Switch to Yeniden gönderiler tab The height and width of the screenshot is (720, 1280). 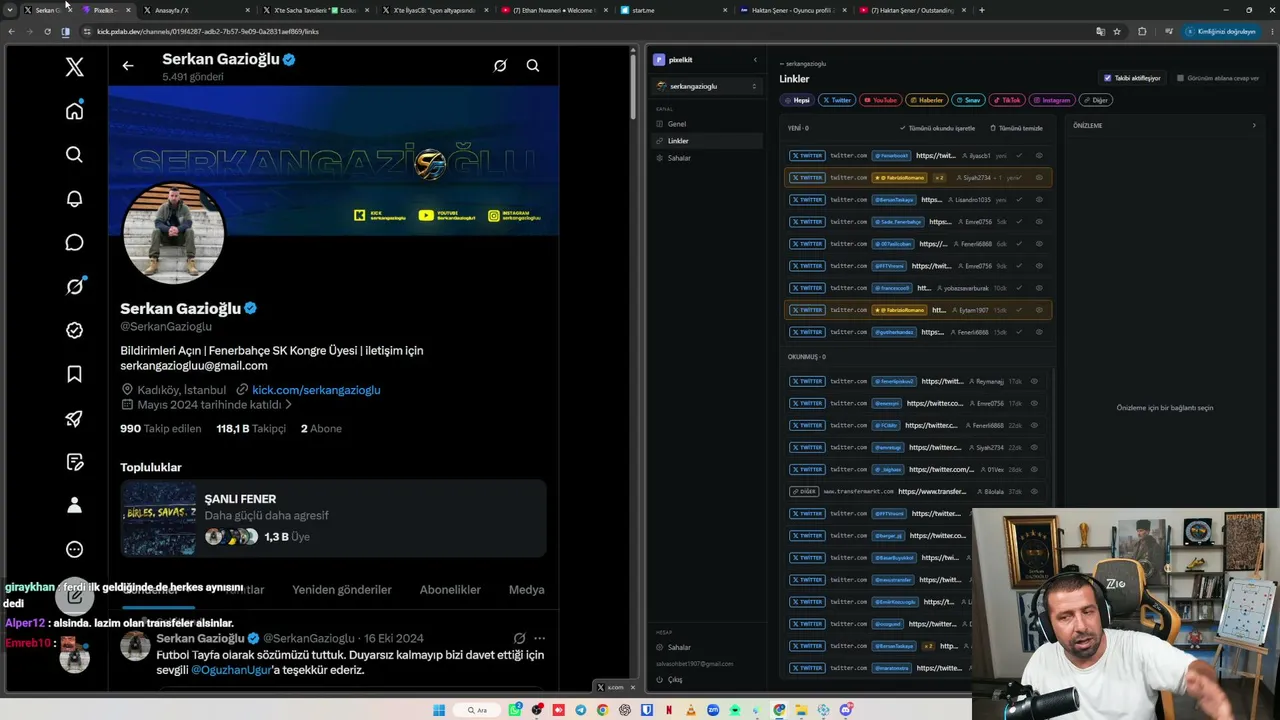click(342, 590)
